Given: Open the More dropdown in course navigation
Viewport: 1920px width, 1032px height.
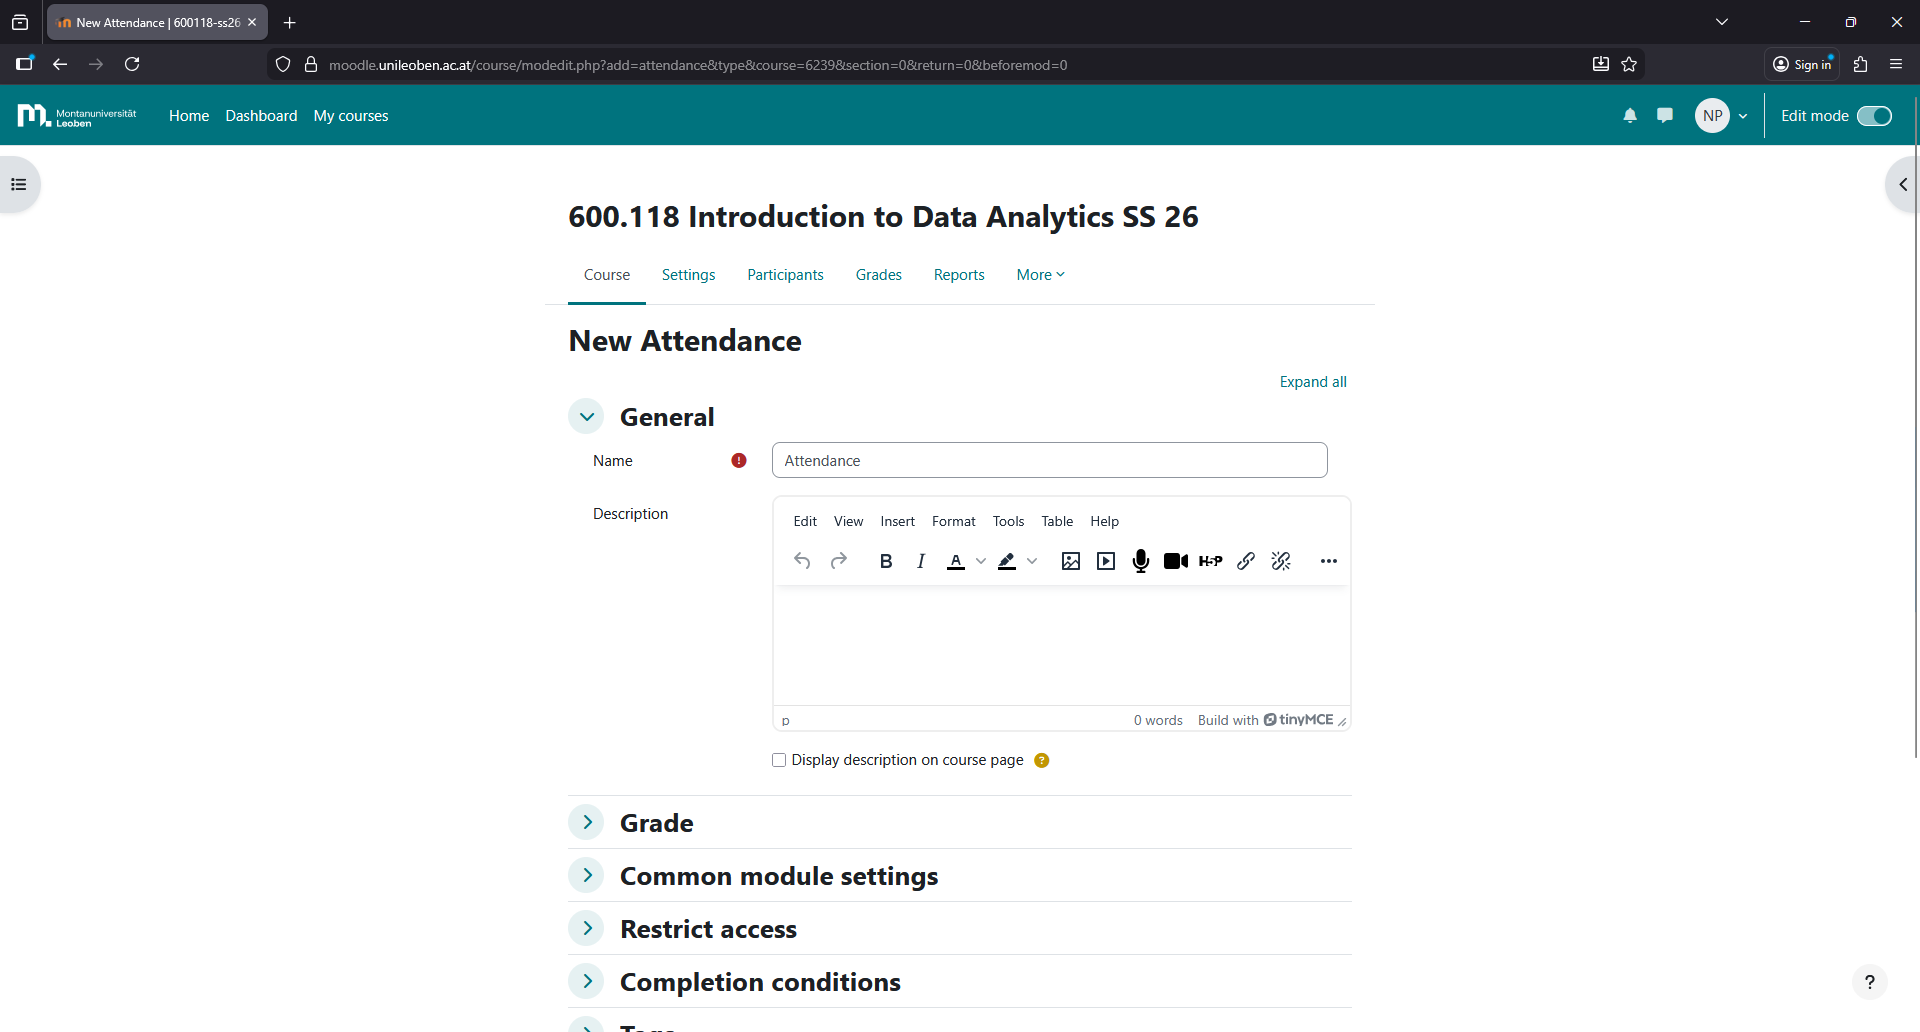Looking at the screenshot, I should [x=1040, y=275].
